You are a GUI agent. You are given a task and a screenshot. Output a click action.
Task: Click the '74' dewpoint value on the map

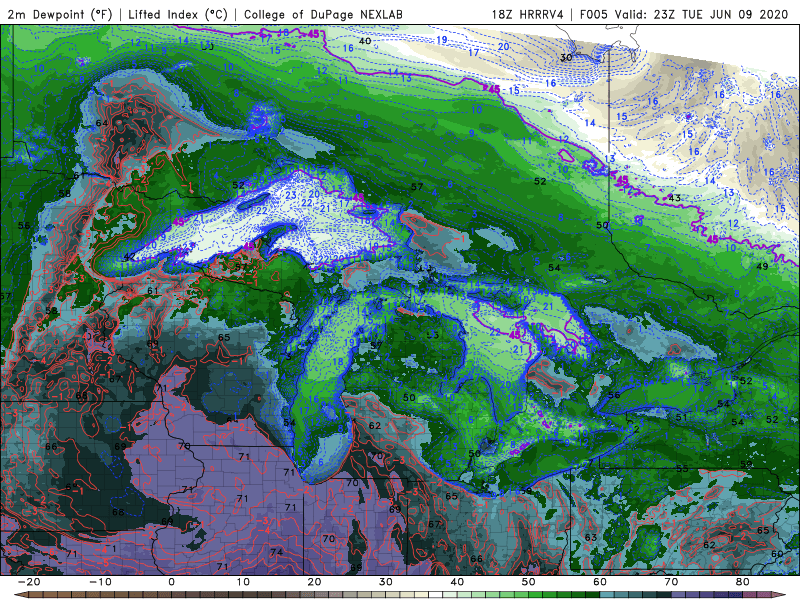277,552
